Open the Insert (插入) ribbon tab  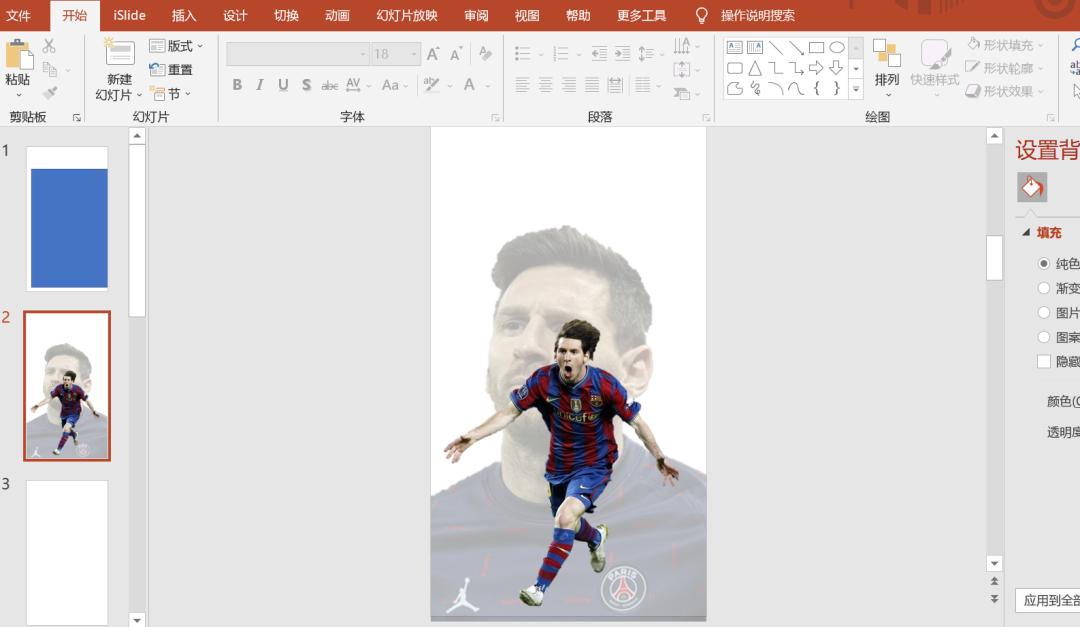[x=184, y=15]
